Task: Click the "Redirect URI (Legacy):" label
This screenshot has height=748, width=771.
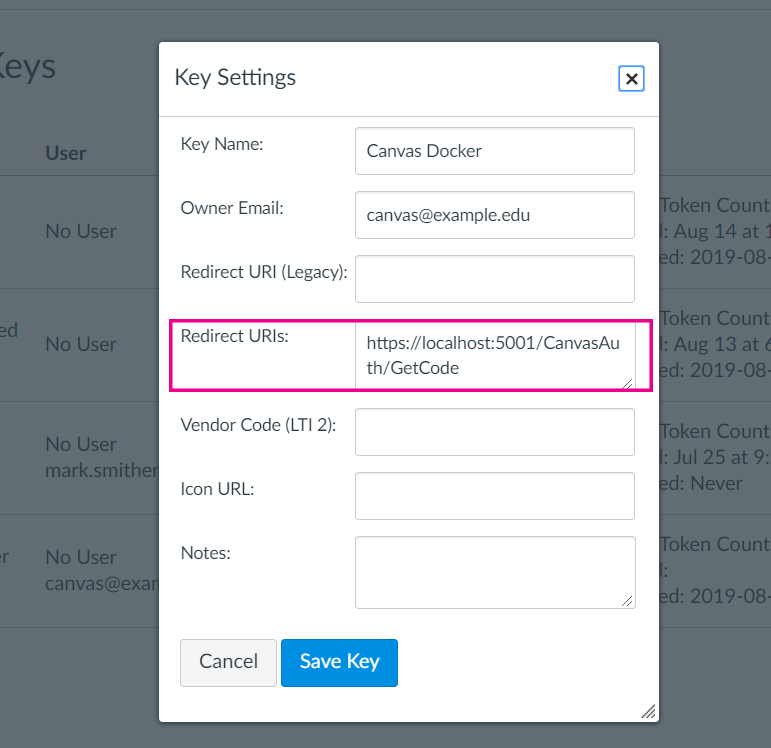Action: [x=263, y=272]
